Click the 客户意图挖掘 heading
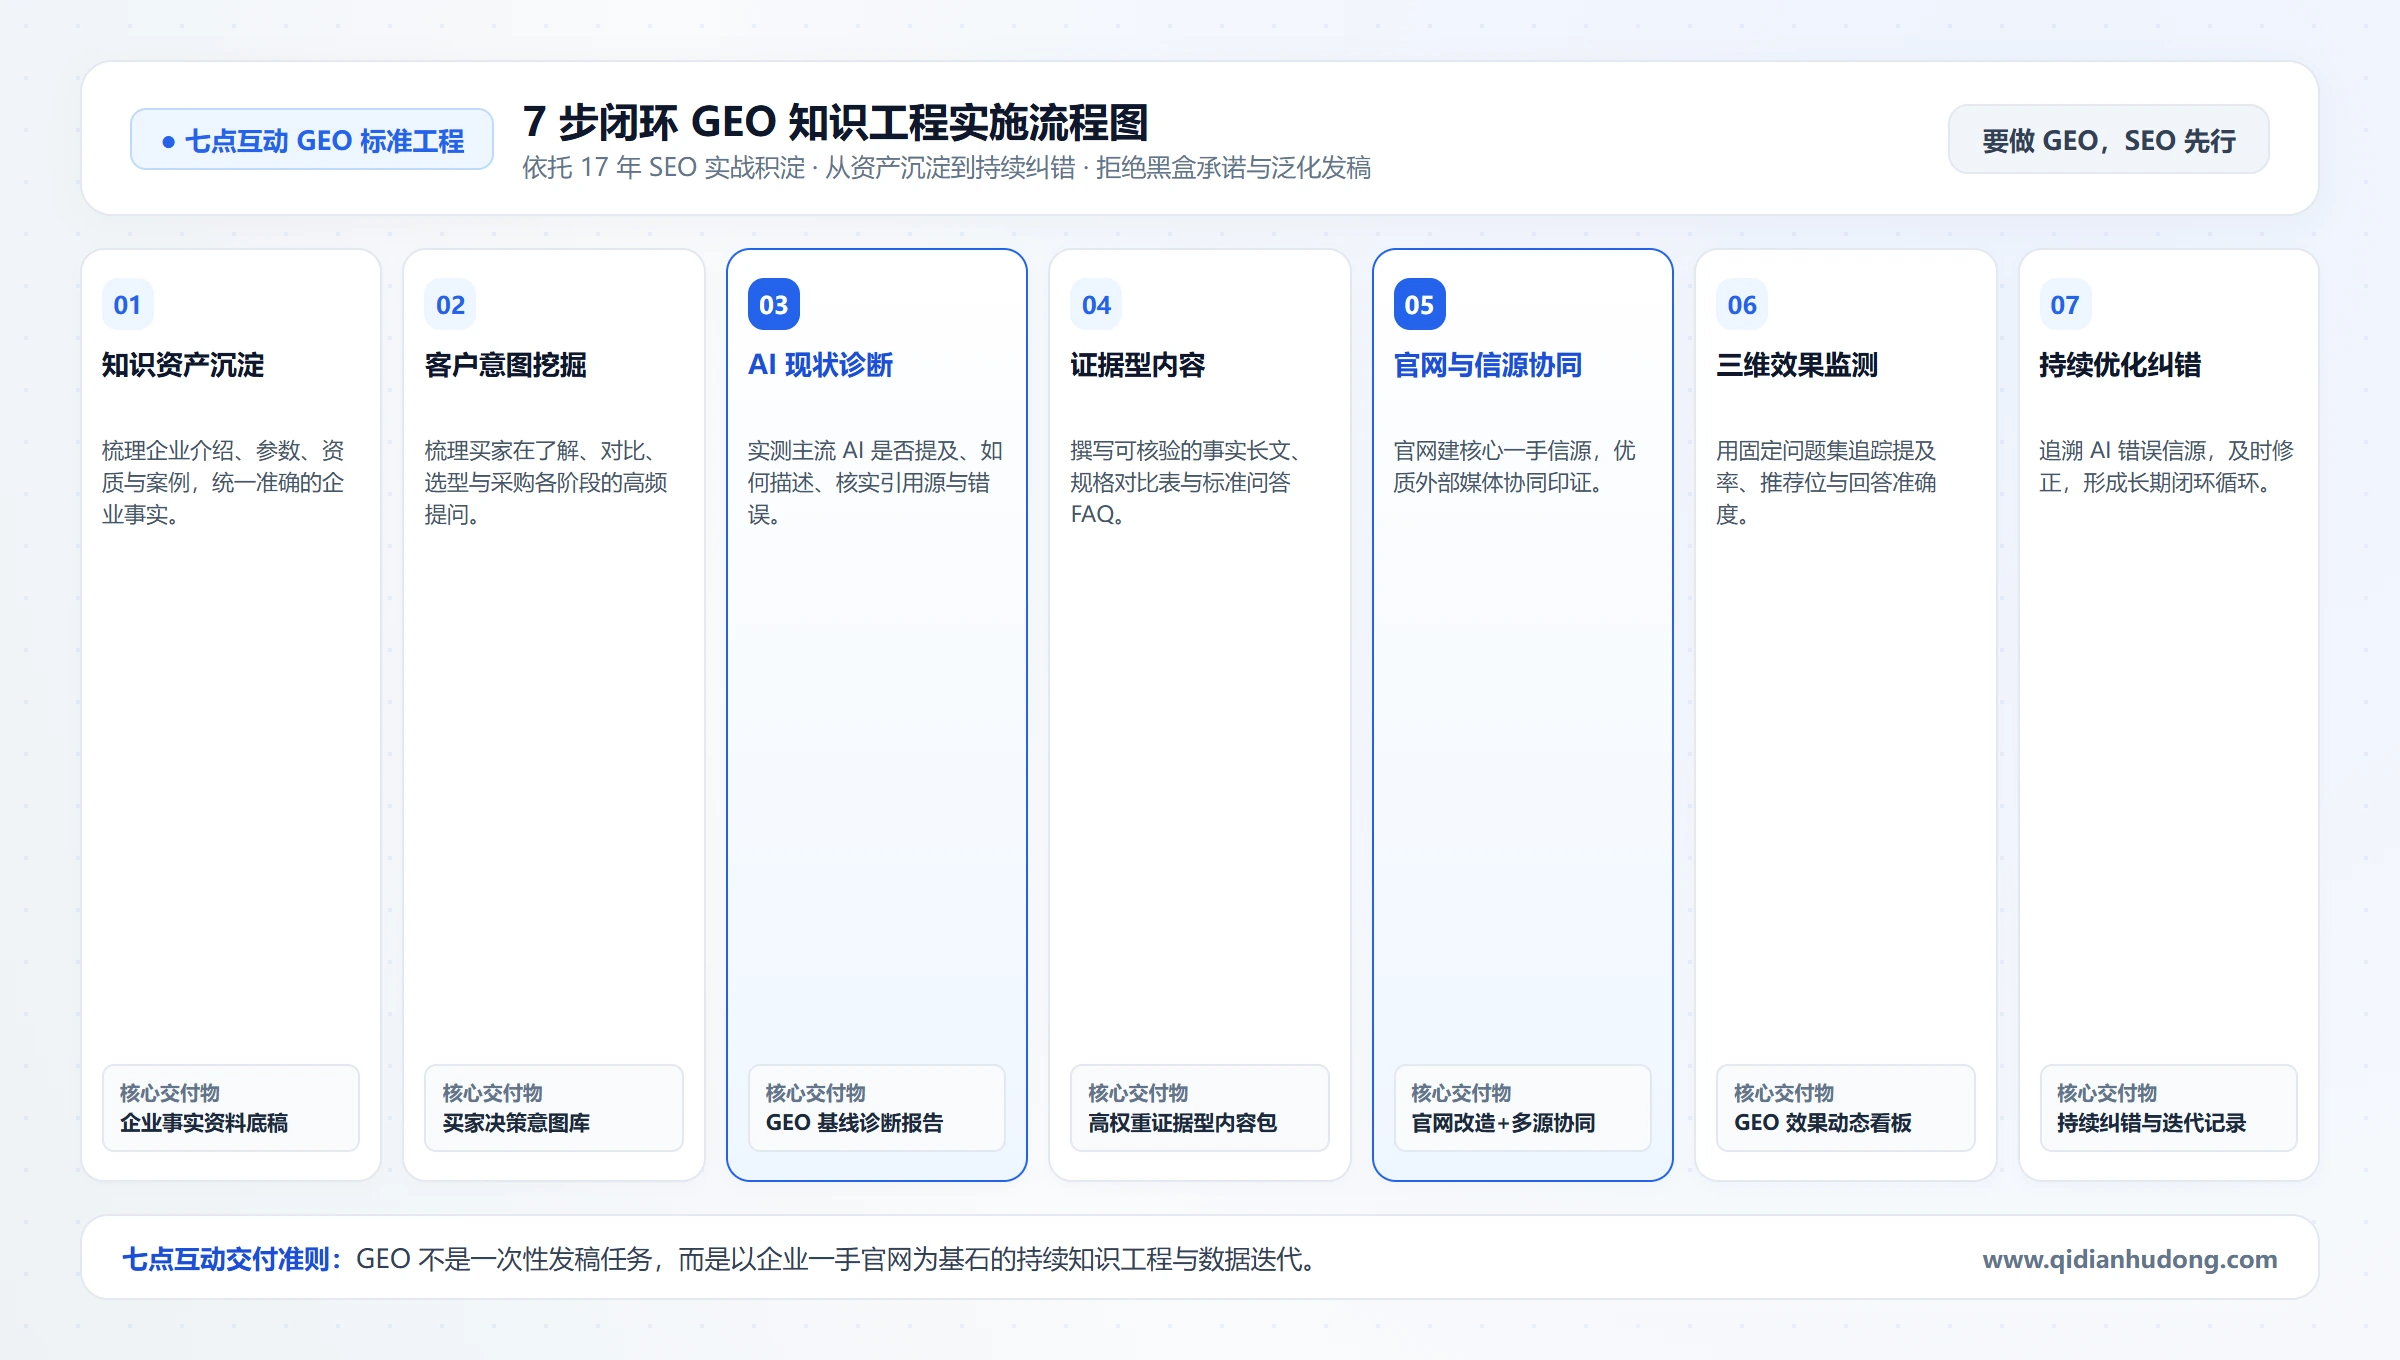This screenshot has width=2400, height=1360. (x=505, y=365)
